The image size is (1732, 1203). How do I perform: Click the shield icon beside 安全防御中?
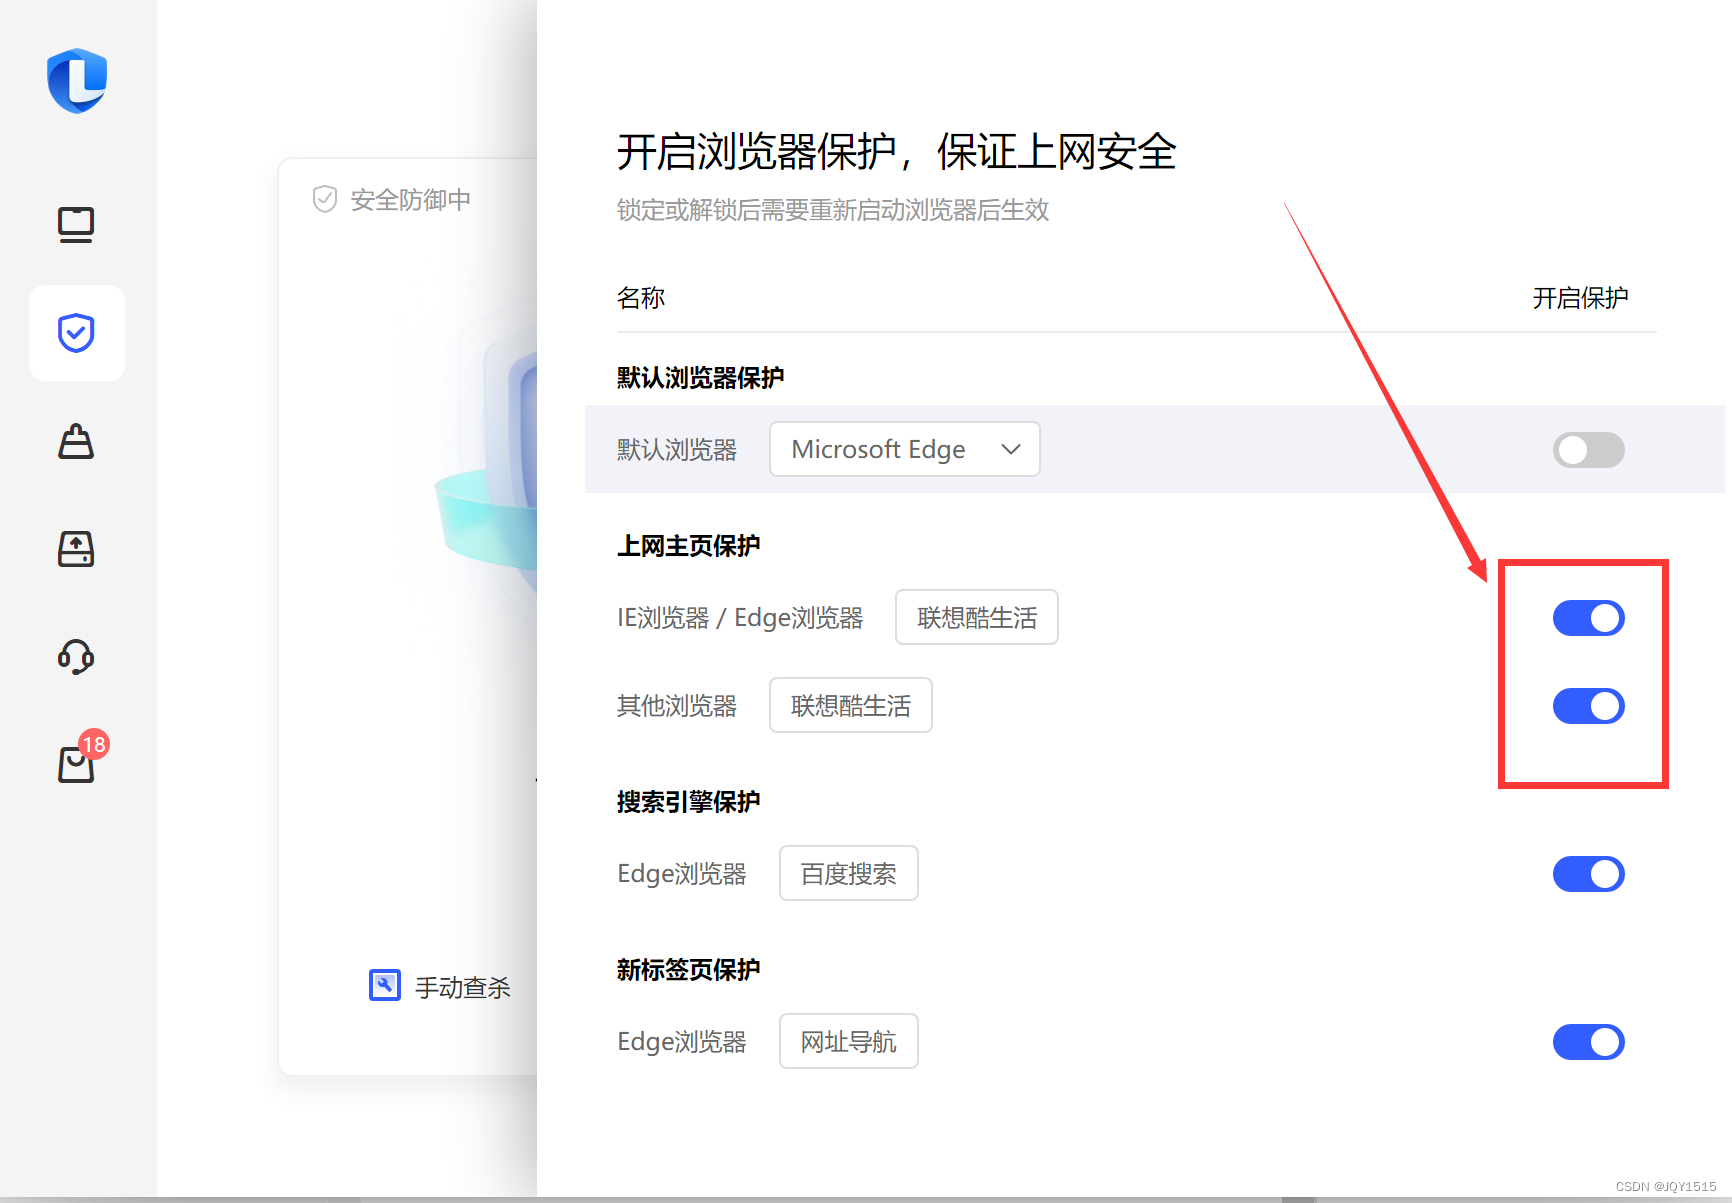[325, 199]
